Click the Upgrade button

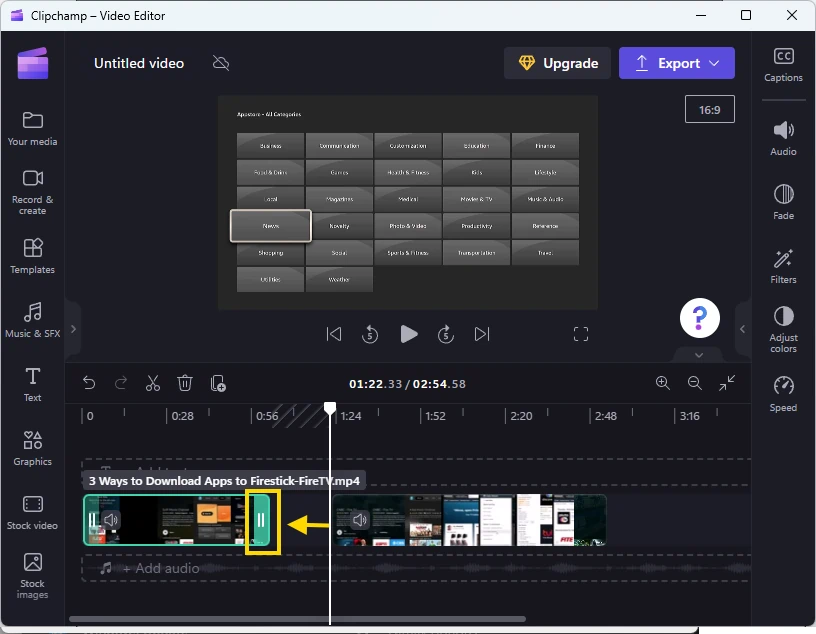(557, 63)
